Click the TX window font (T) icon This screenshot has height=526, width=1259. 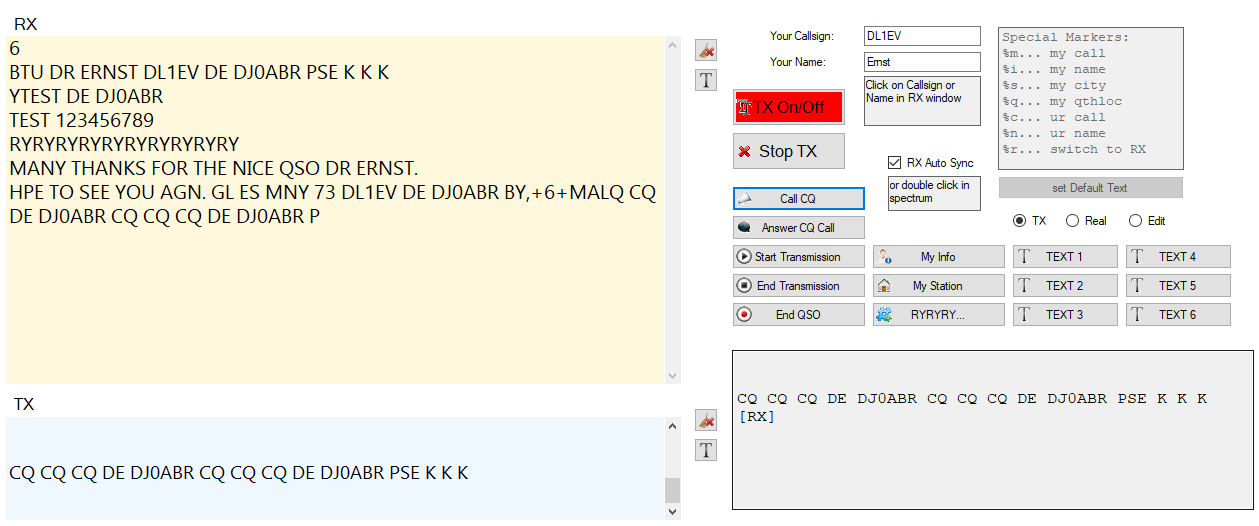(x=706, y=450)
